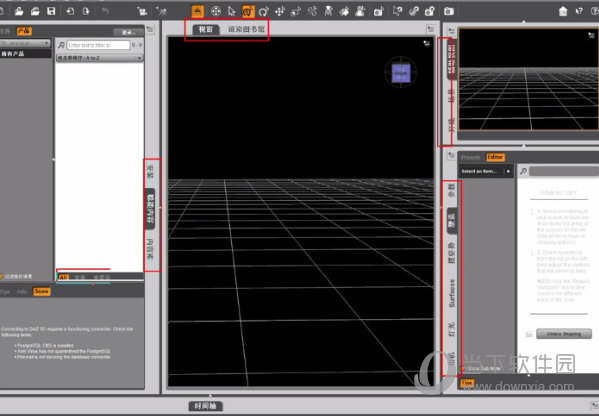Screen dimensions: 599x416
Task: Click the Merge file folder icon
Action: (35, 11)
